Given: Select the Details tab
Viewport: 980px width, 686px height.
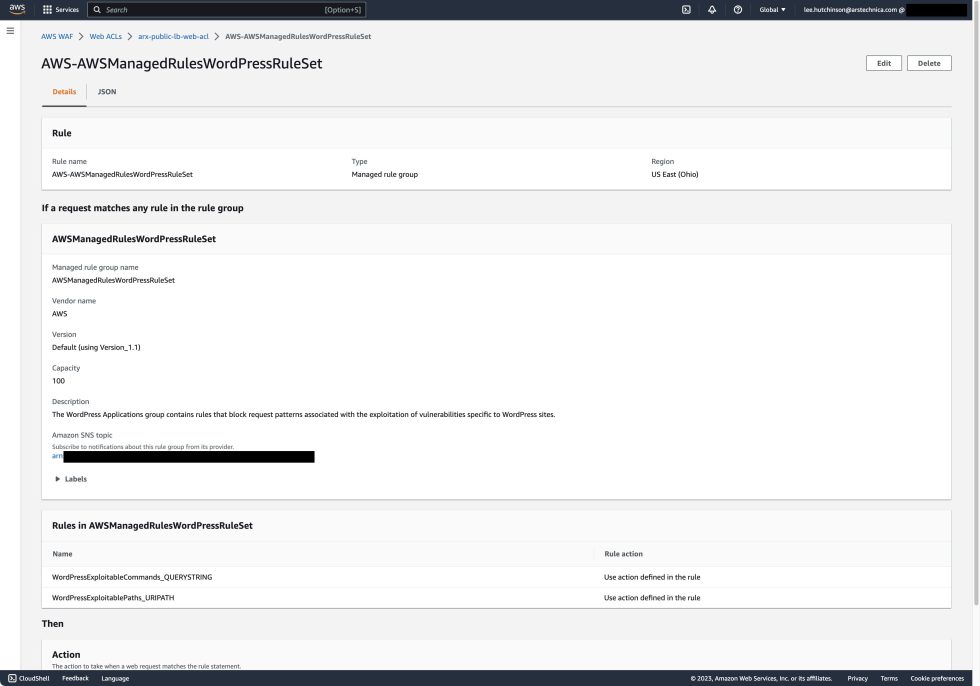Looking at the screenshot, I should click(x=64, y=91).
